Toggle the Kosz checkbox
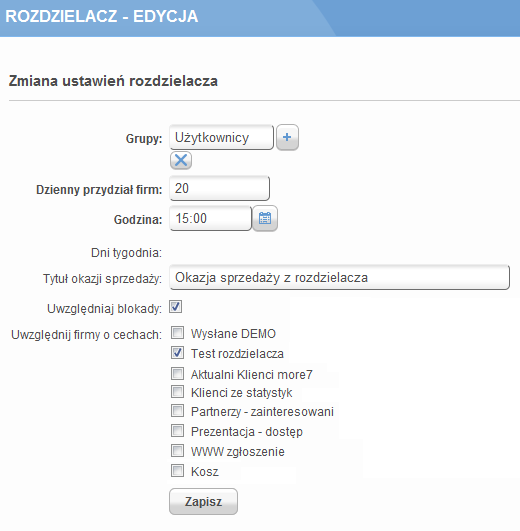520x531 pixels. (x=177, y=471)
